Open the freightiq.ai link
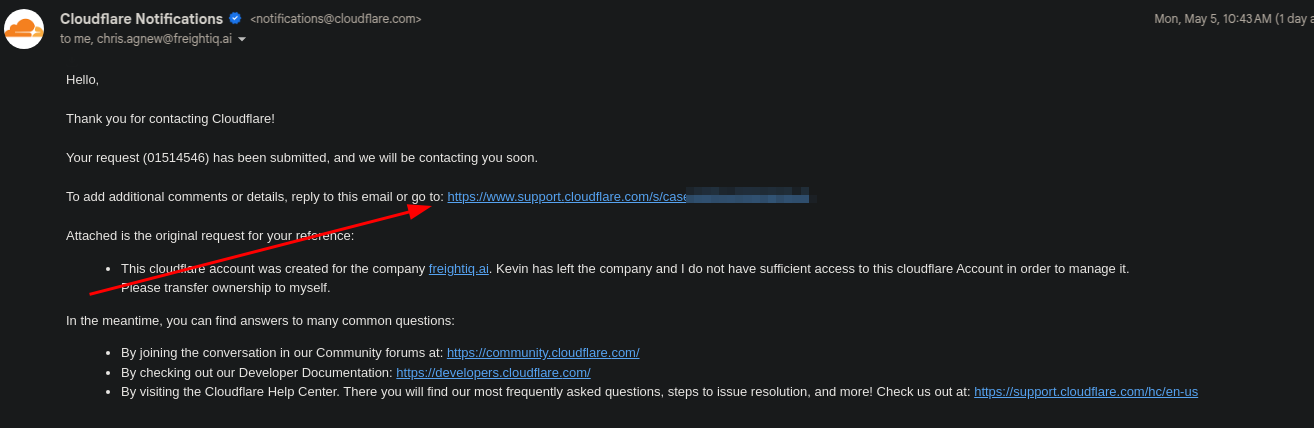 (458, 269)
